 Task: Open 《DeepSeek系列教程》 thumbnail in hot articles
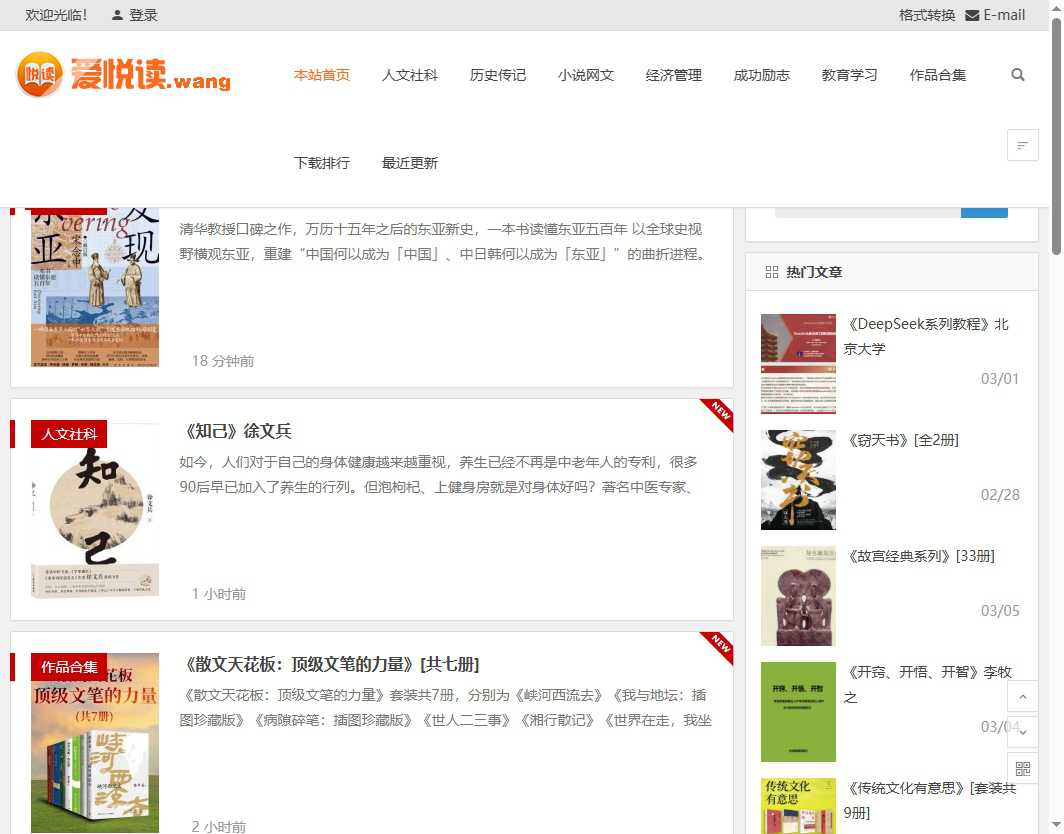pyautogui.click(x=798, y=364)
